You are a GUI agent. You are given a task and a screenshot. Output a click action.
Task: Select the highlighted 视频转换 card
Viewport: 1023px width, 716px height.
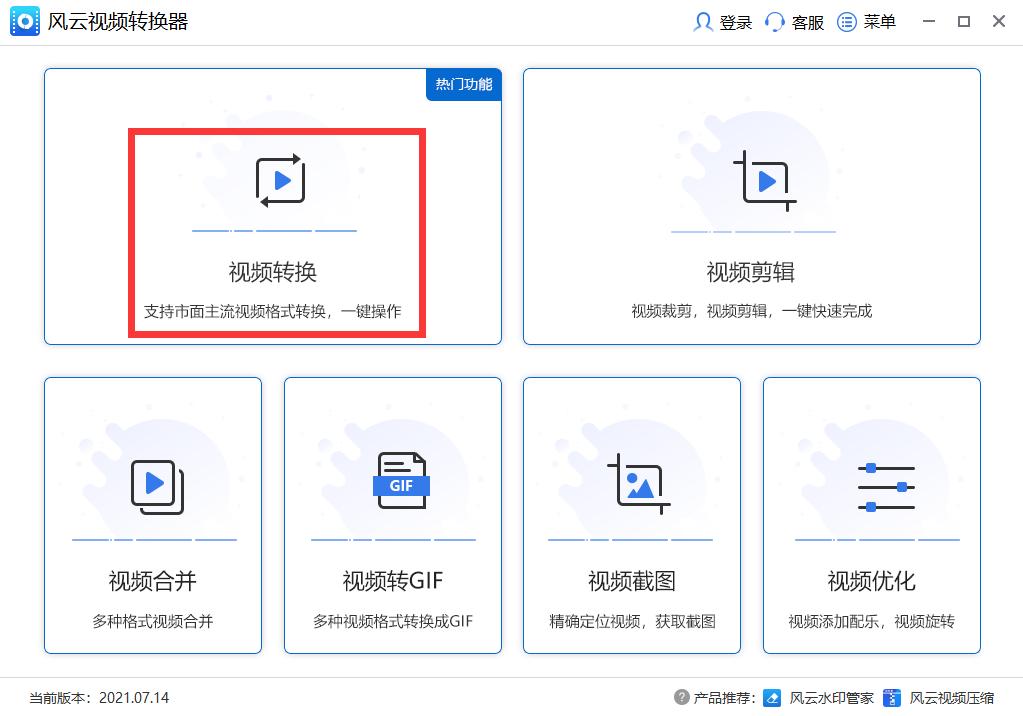tap(277, 232)
